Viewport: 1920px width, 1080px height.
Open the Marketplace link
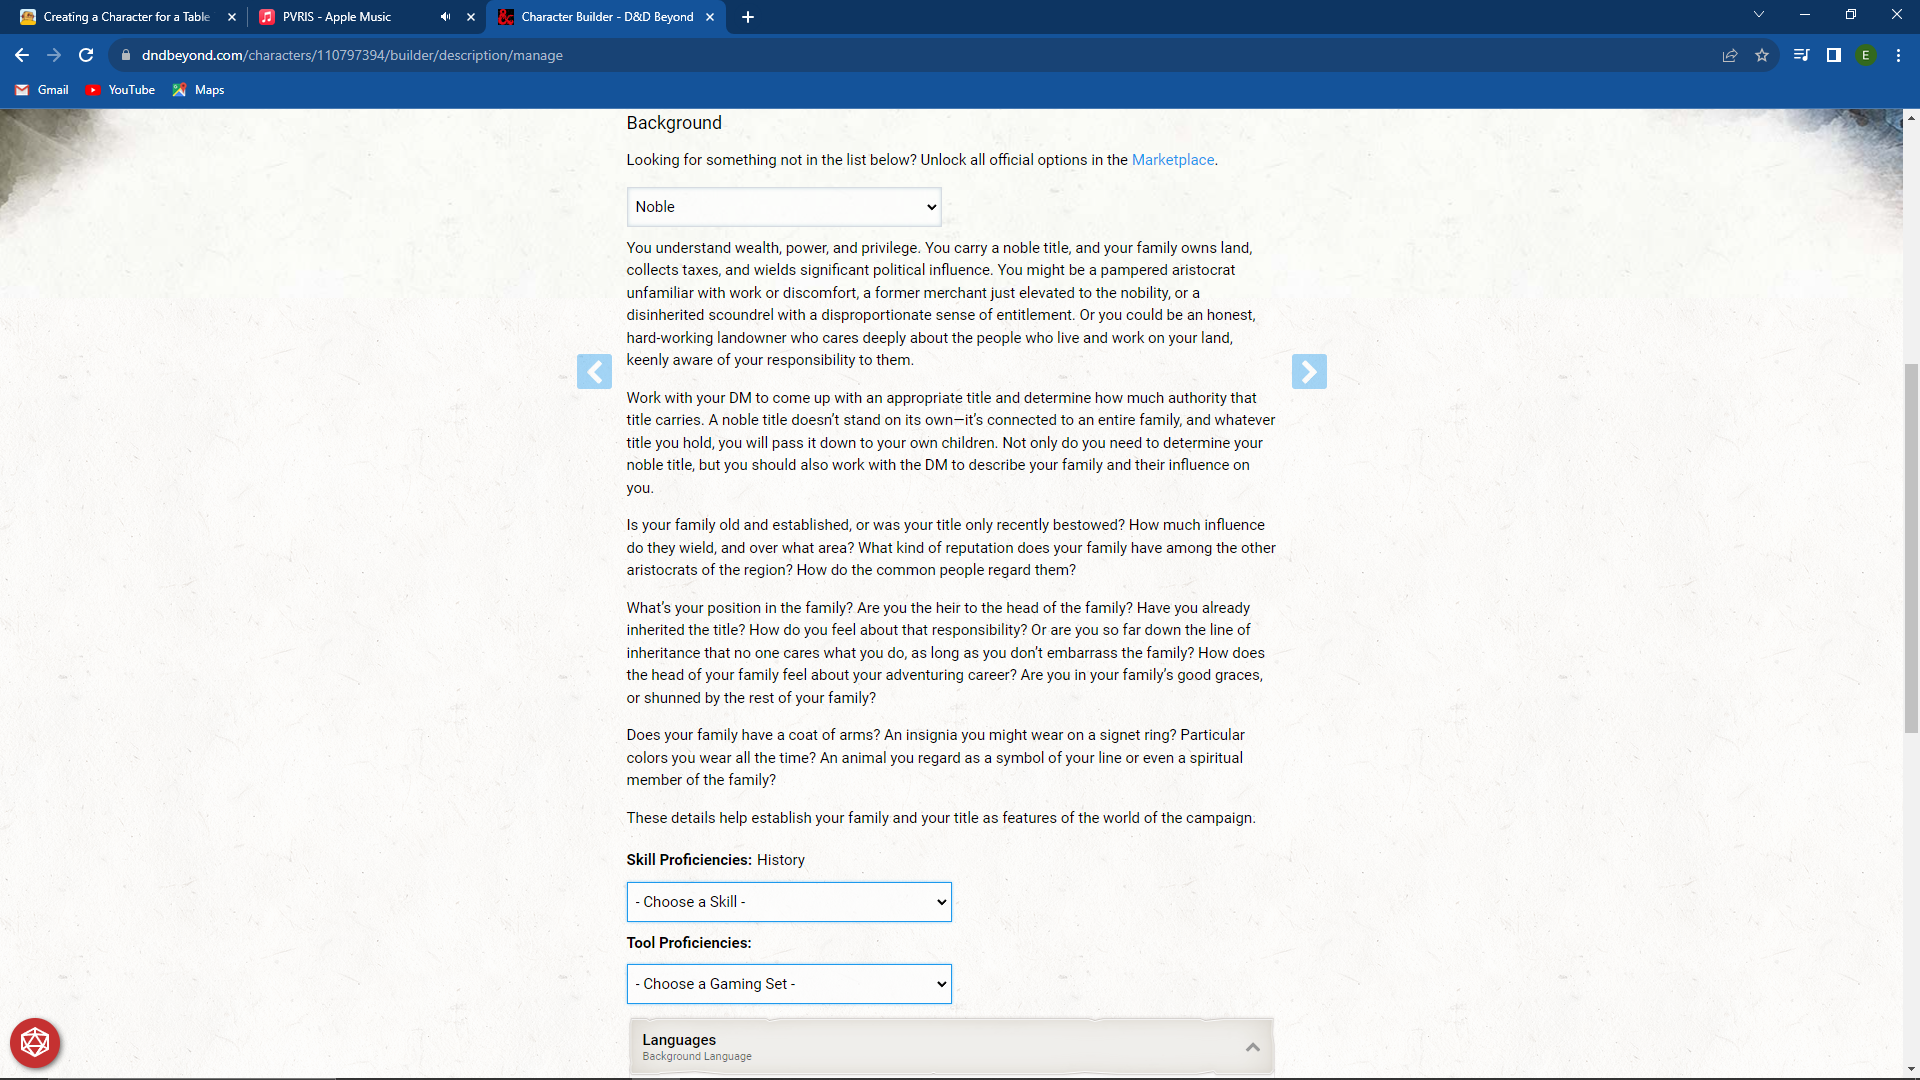1172,159
